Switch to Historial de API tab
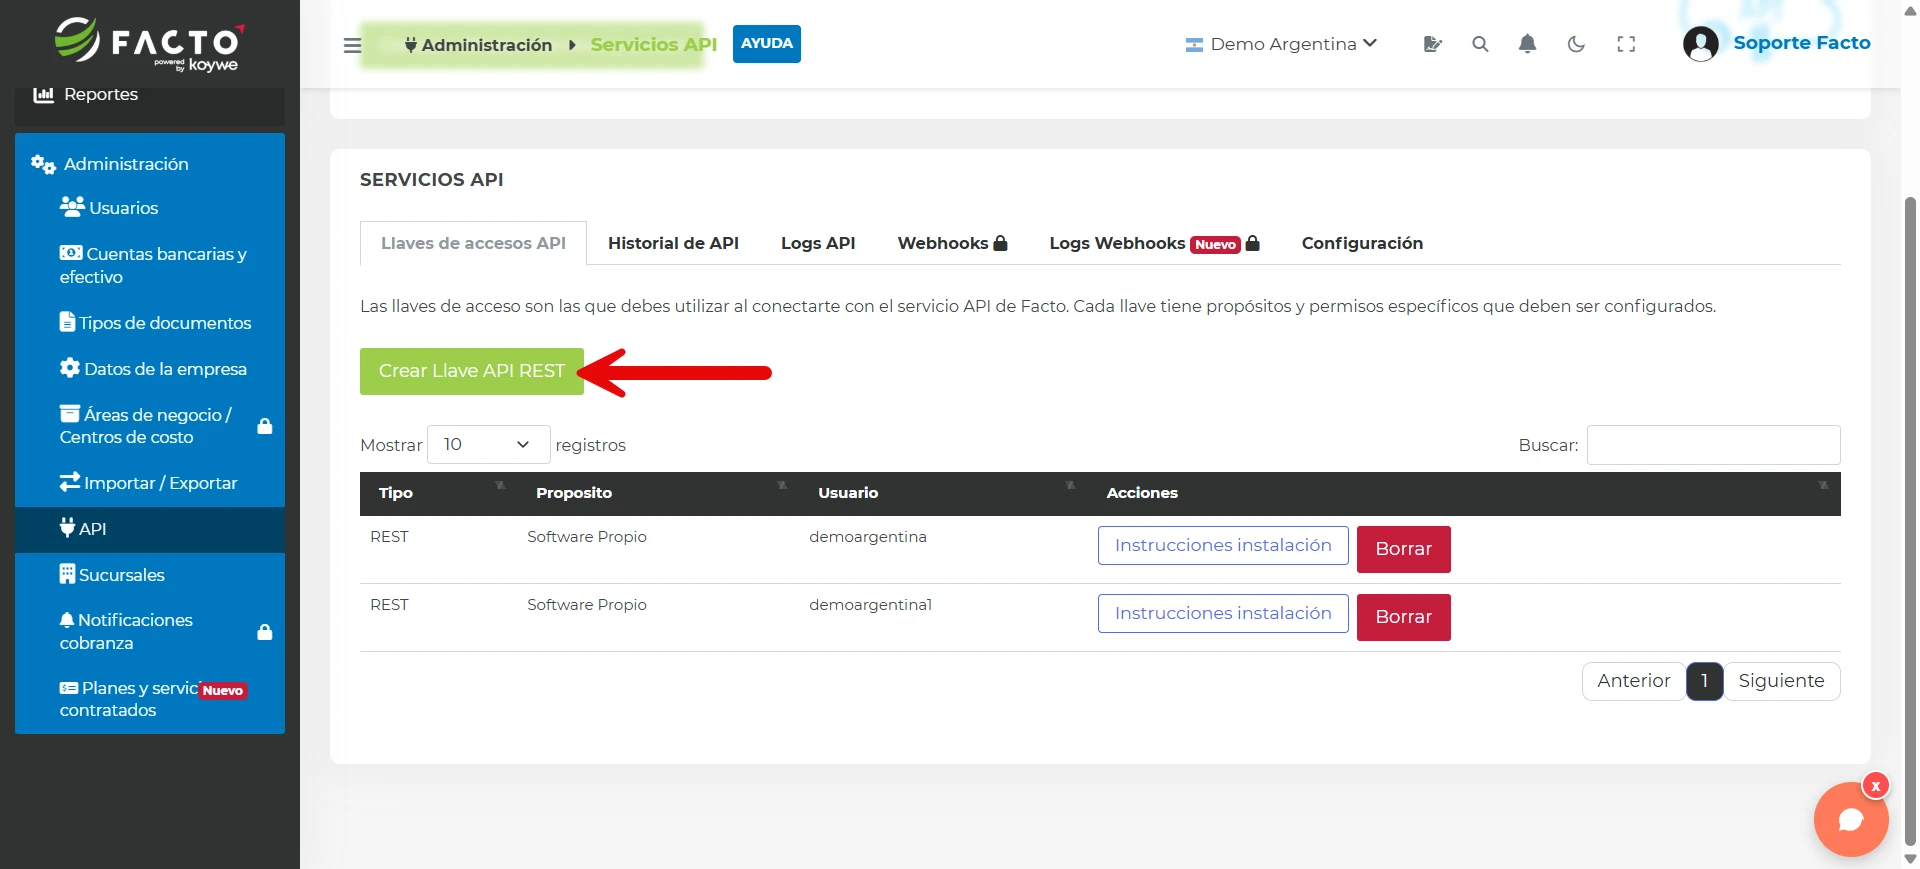Screen dimensions: 1920x869 pos(673,243)
